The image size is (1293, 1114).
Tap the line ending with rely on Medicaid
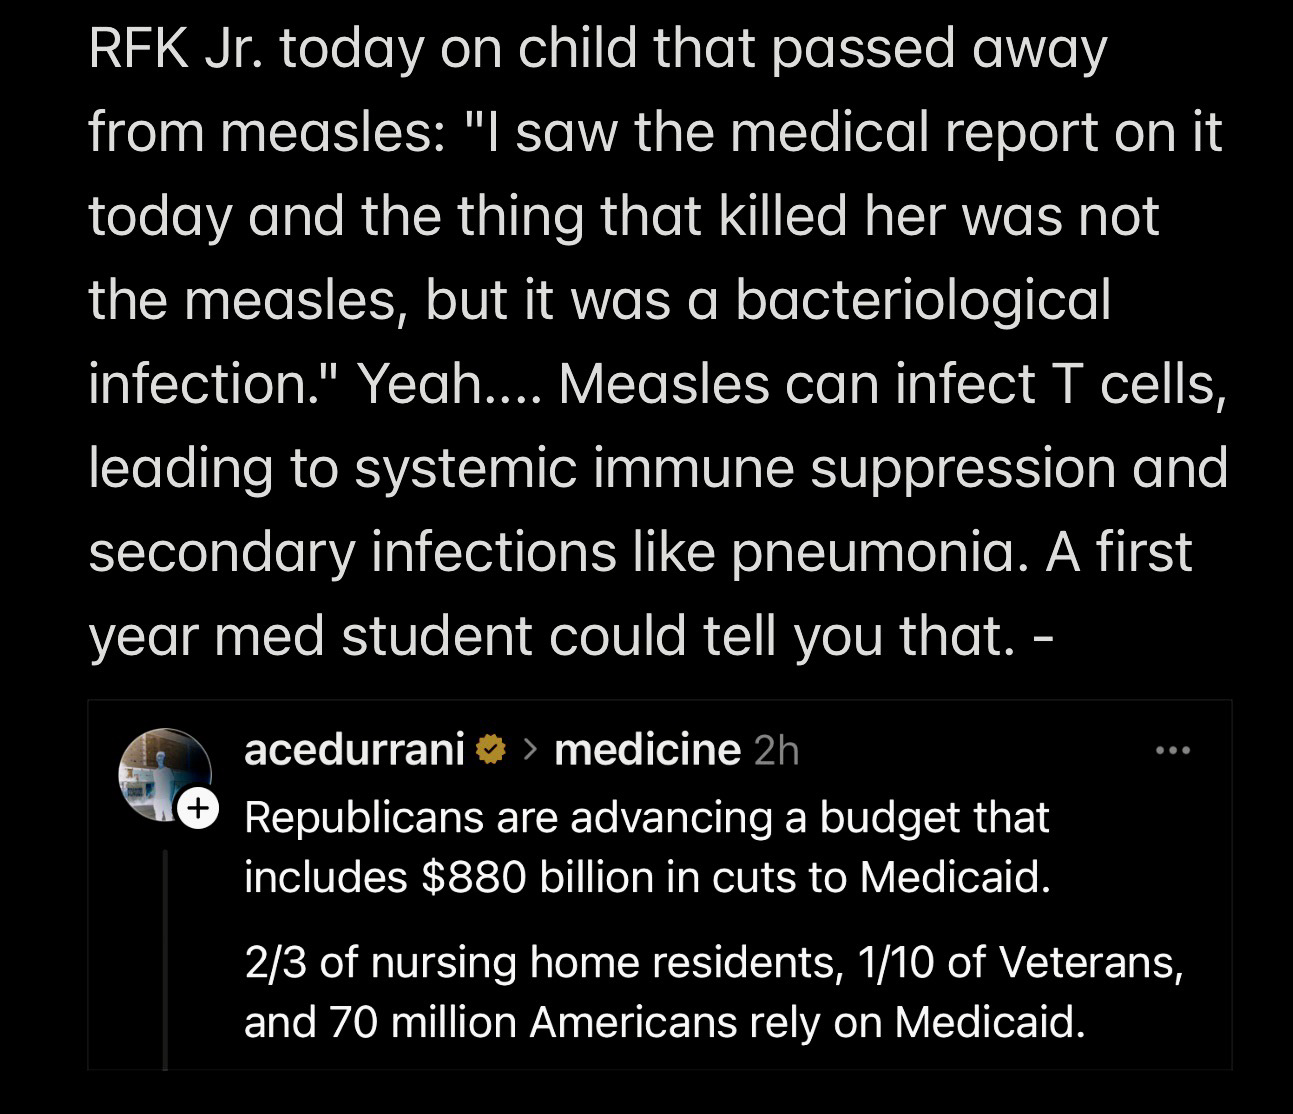[664, 1022]
